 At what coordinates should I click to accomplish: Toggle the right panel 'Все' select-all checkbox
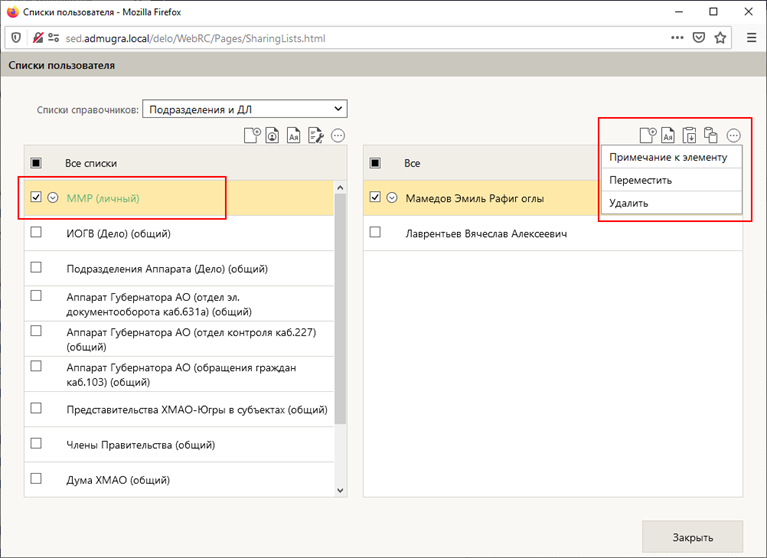click(375, 163)
